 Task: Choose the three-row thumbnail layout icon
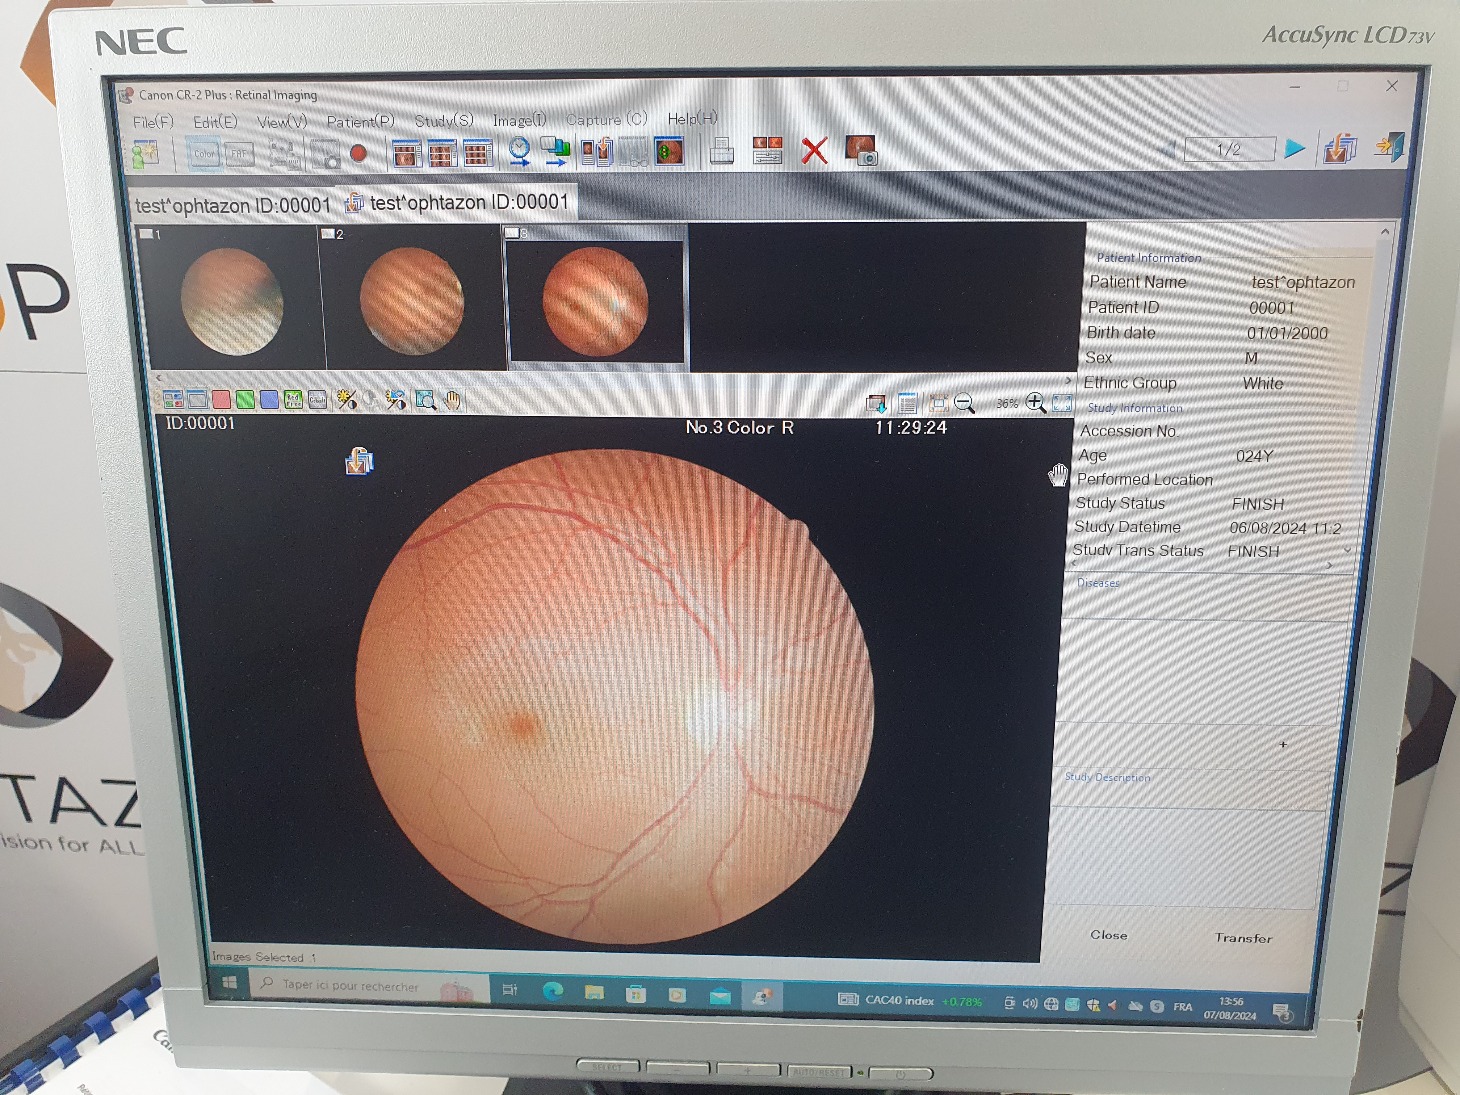478,153
